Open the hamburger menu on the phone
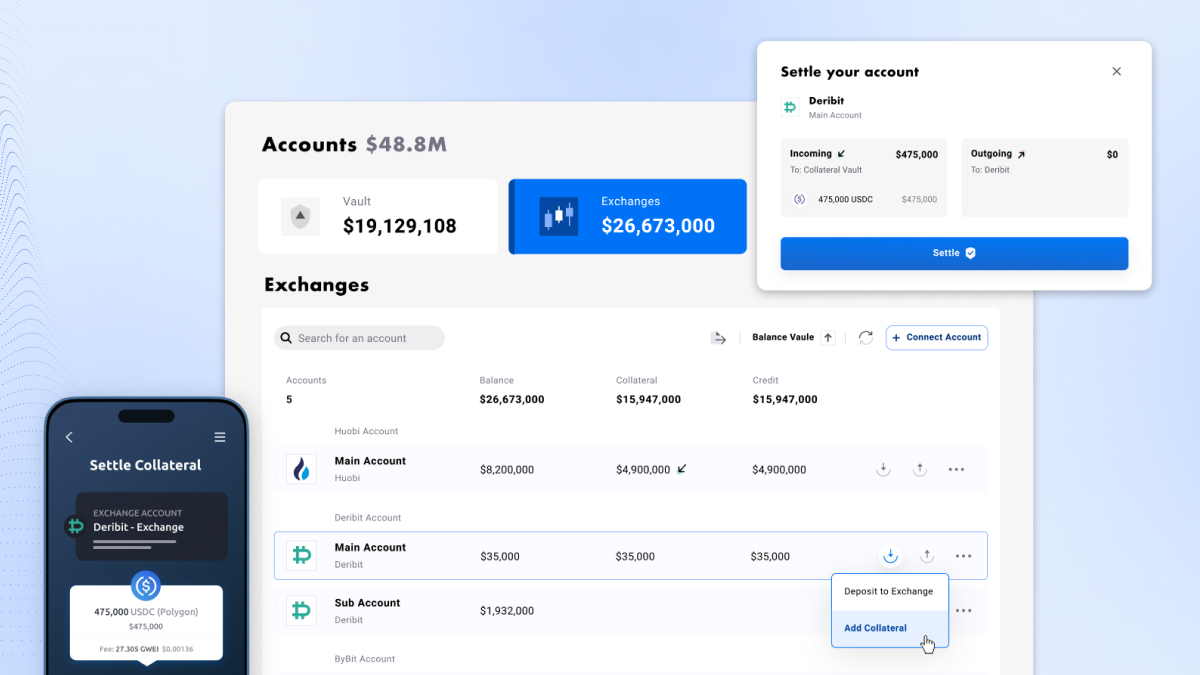Screen dimensions: 1200x675 220,437
